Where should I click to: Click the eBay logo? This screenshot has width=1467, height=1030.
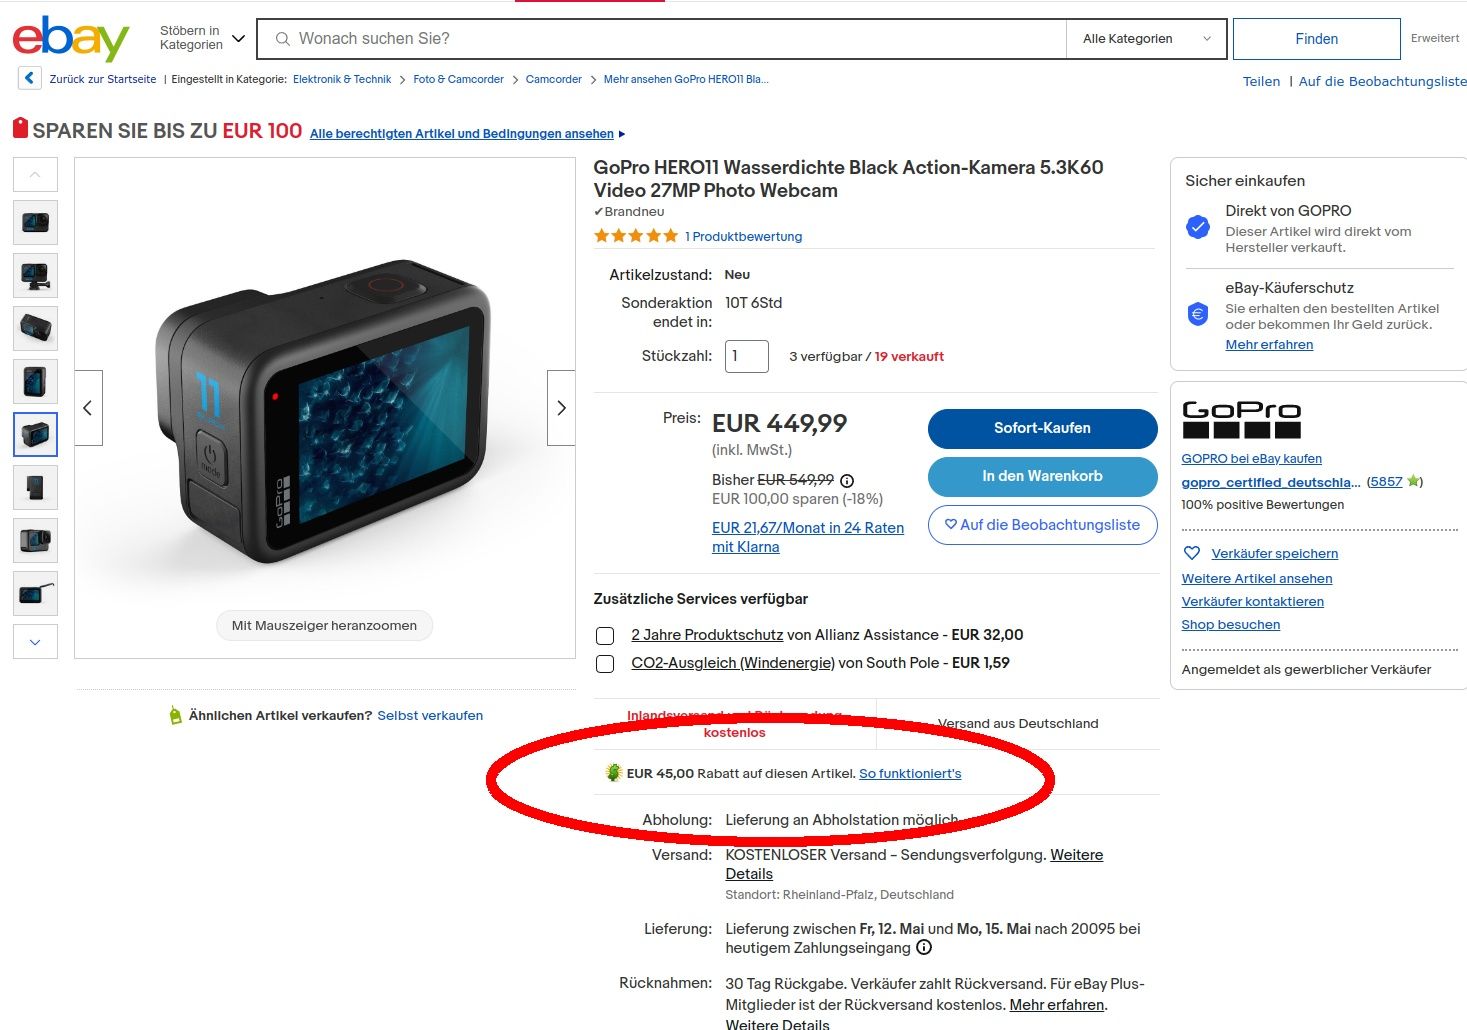(70, 38)
